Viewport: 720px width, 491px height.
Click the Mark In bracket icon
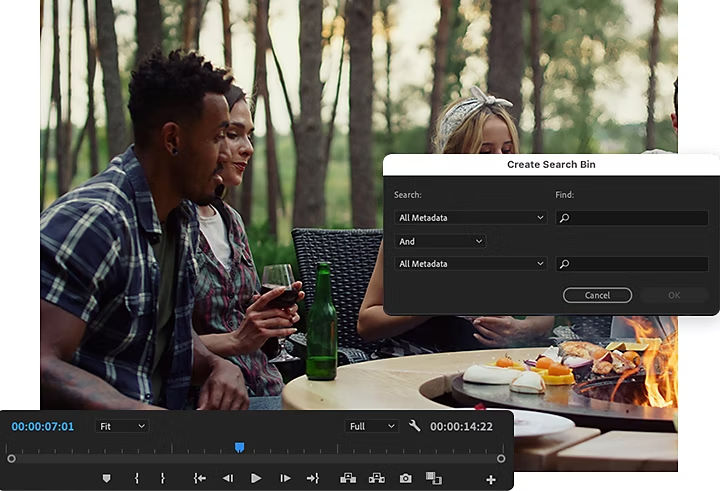tap(137, 479)
